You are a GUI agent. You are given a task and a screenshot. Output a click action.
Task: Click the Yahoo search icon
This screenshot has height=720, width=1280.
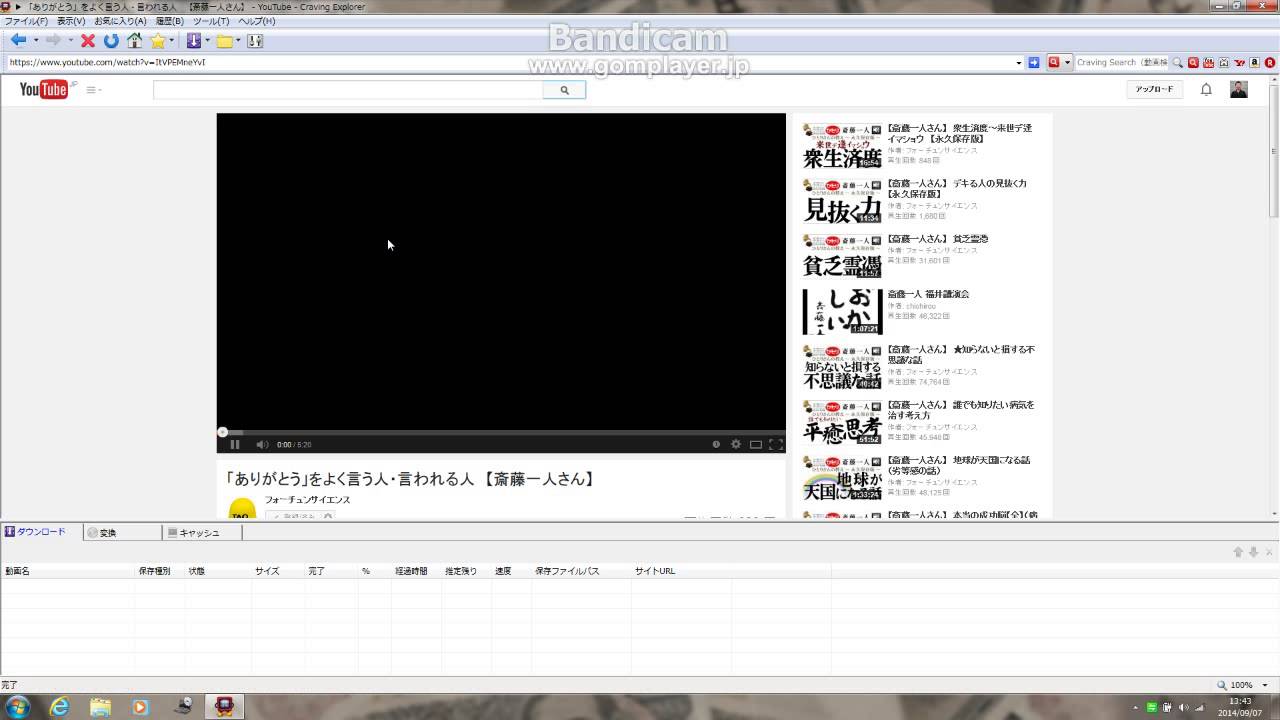(1240, 62)
